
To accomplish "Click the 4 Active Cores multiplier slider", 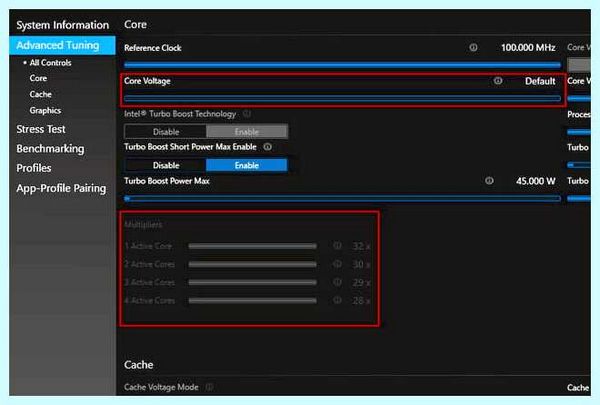I will (x=253, y=300).
